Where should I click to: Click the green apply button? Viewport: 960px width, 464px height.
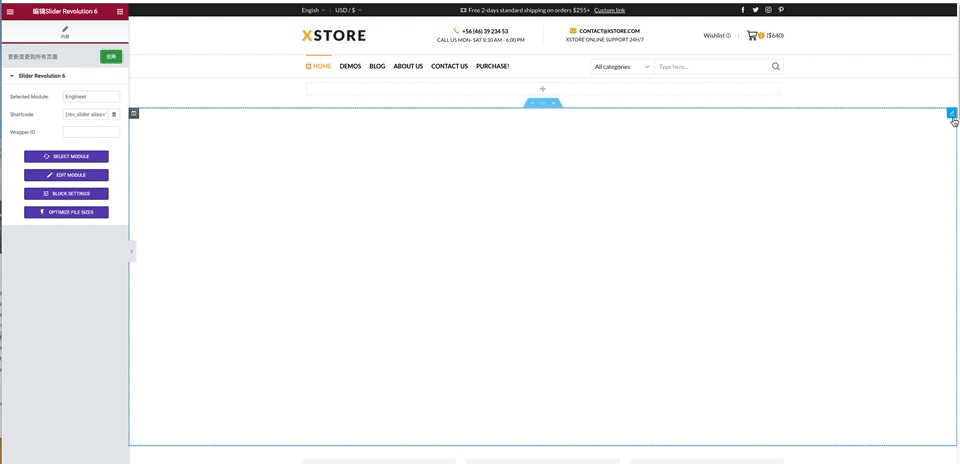pyautogui.click(x=111, y=56)
